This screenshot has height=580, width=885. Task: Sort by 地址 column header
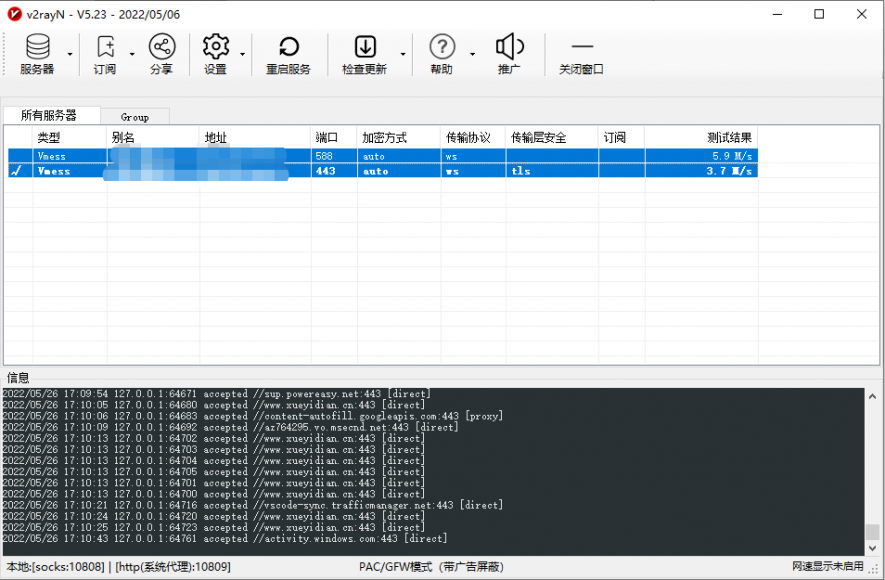coord(255,138)
